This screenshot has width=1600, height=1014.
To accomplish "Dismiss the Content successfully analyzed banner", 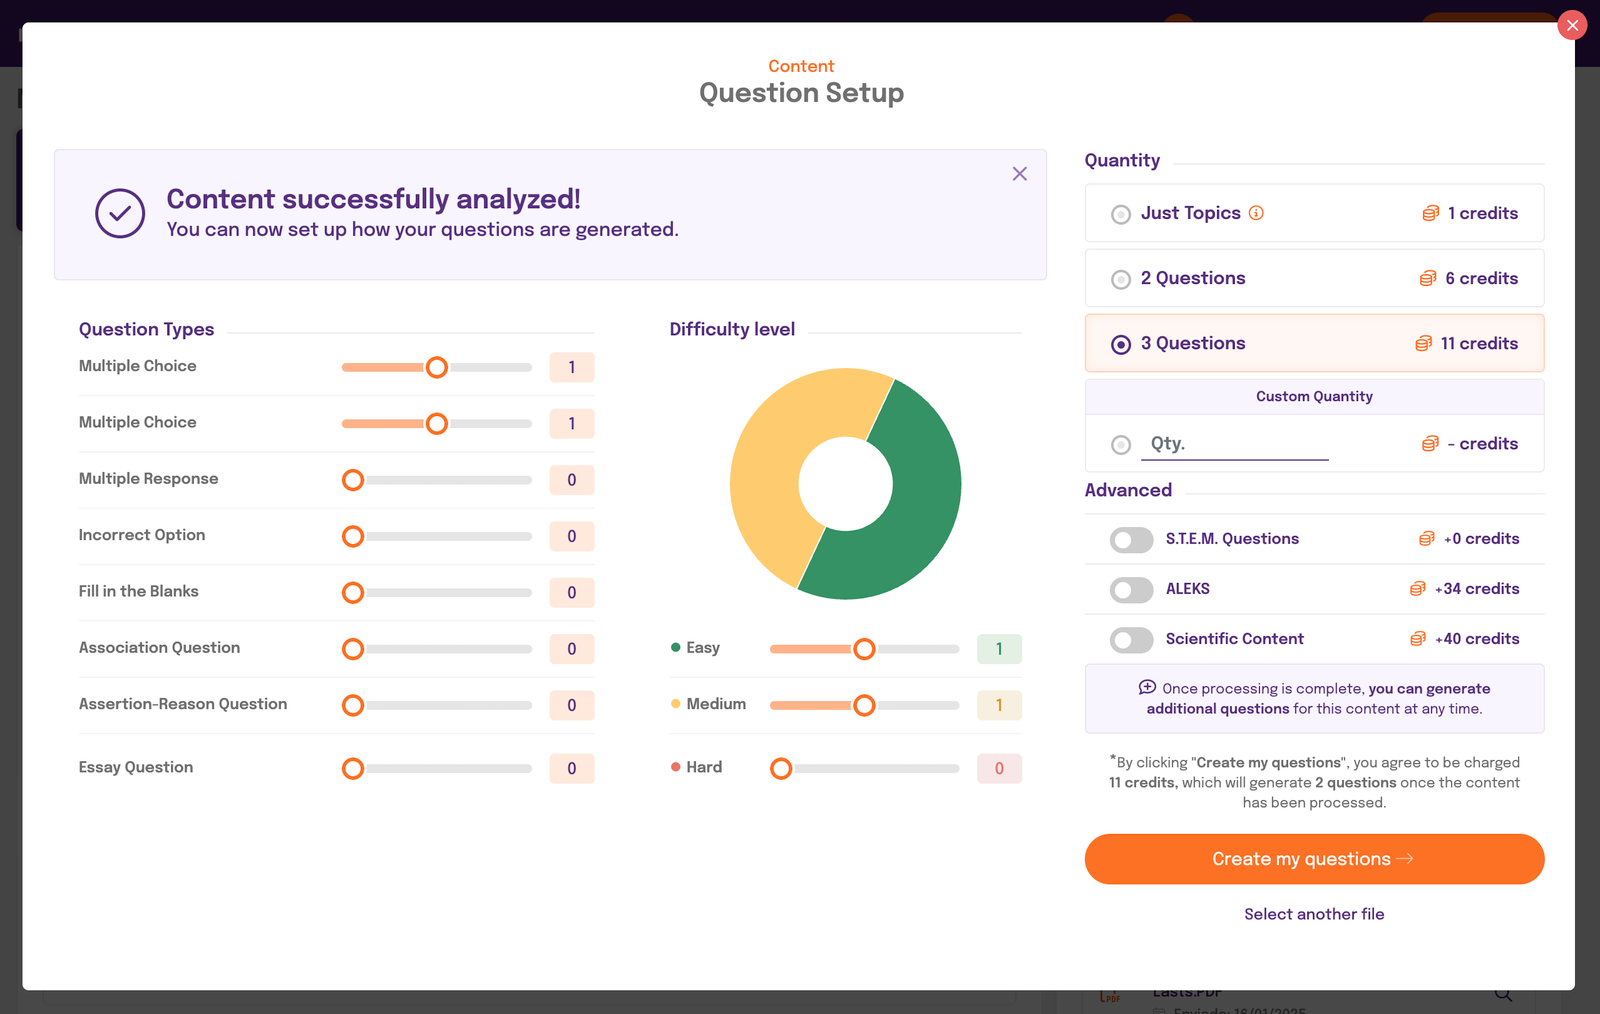I will [x=1019, y=173].
